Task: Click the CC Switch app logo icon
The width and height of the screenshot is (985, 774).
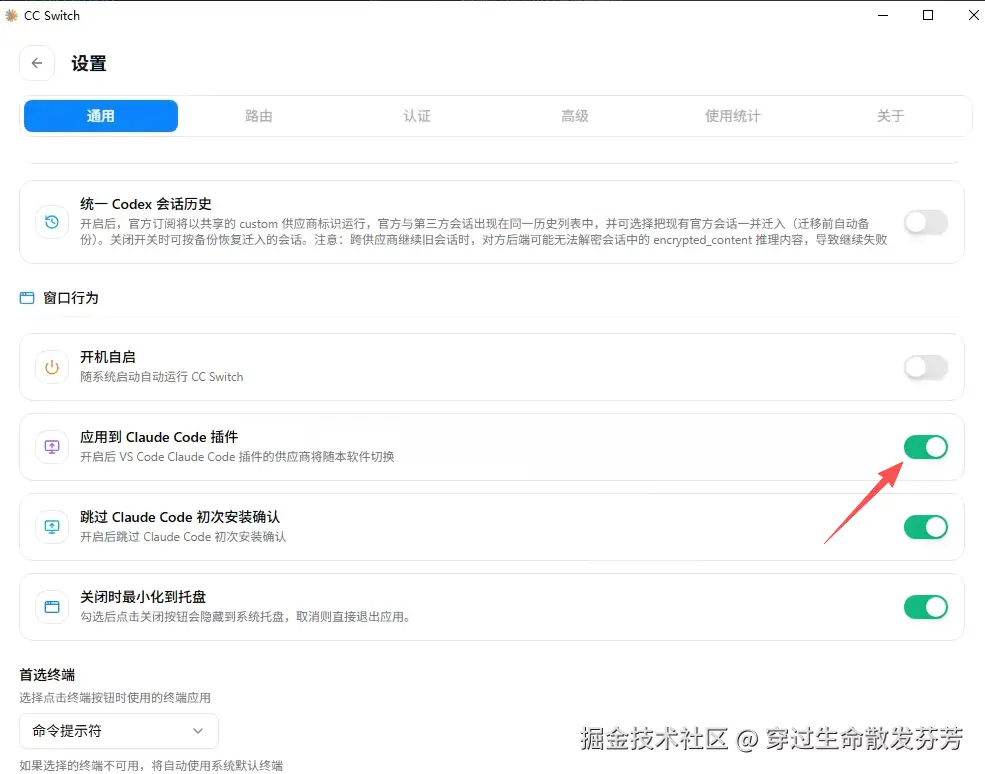Action: 11,15
